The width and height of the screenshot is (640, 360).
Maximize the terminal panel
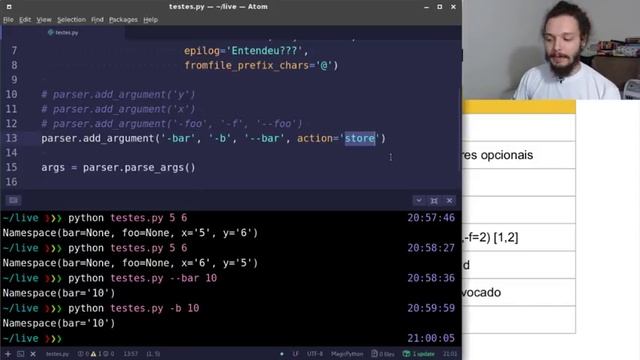(x=434, y=200)
